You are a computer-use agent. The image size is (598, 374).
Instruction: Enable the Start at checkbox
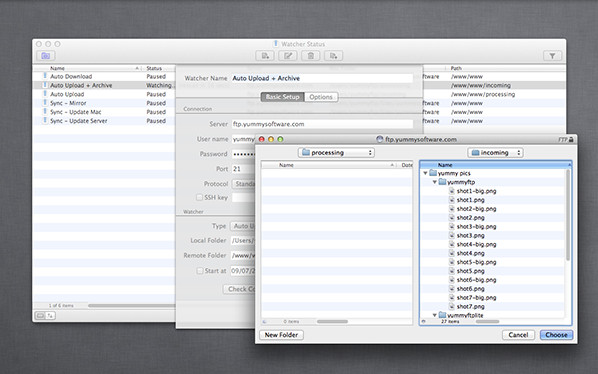tap(199, 271)
